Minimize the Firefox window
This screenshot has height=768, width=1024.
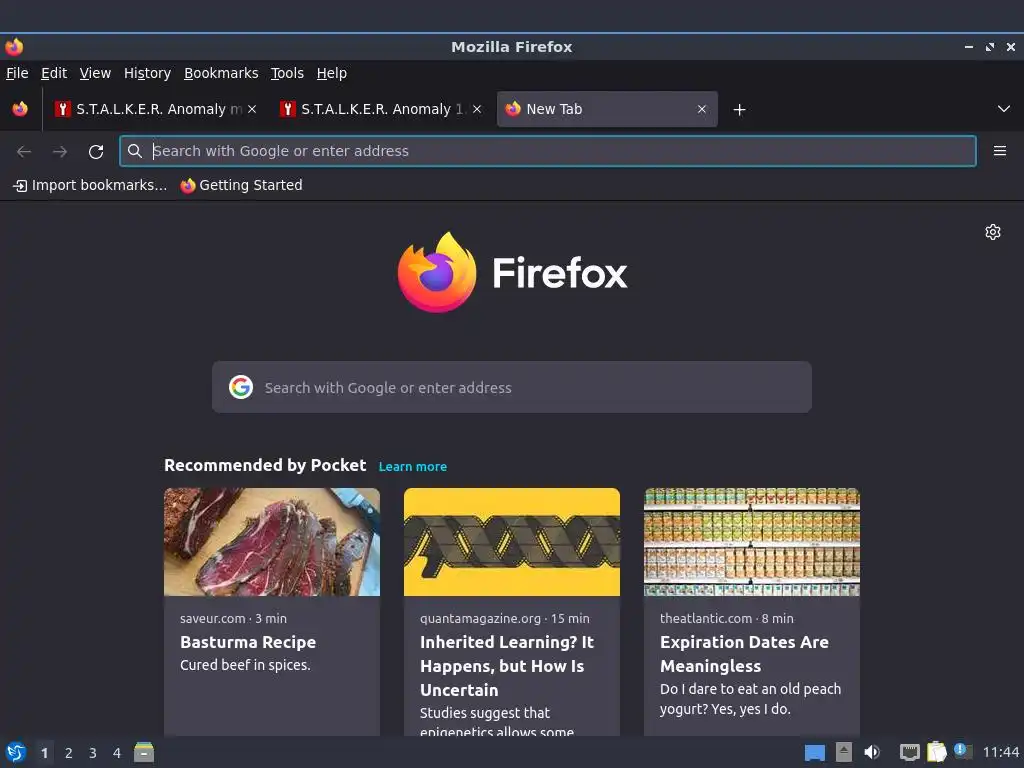pyautogui.click(x=968, y=47)
